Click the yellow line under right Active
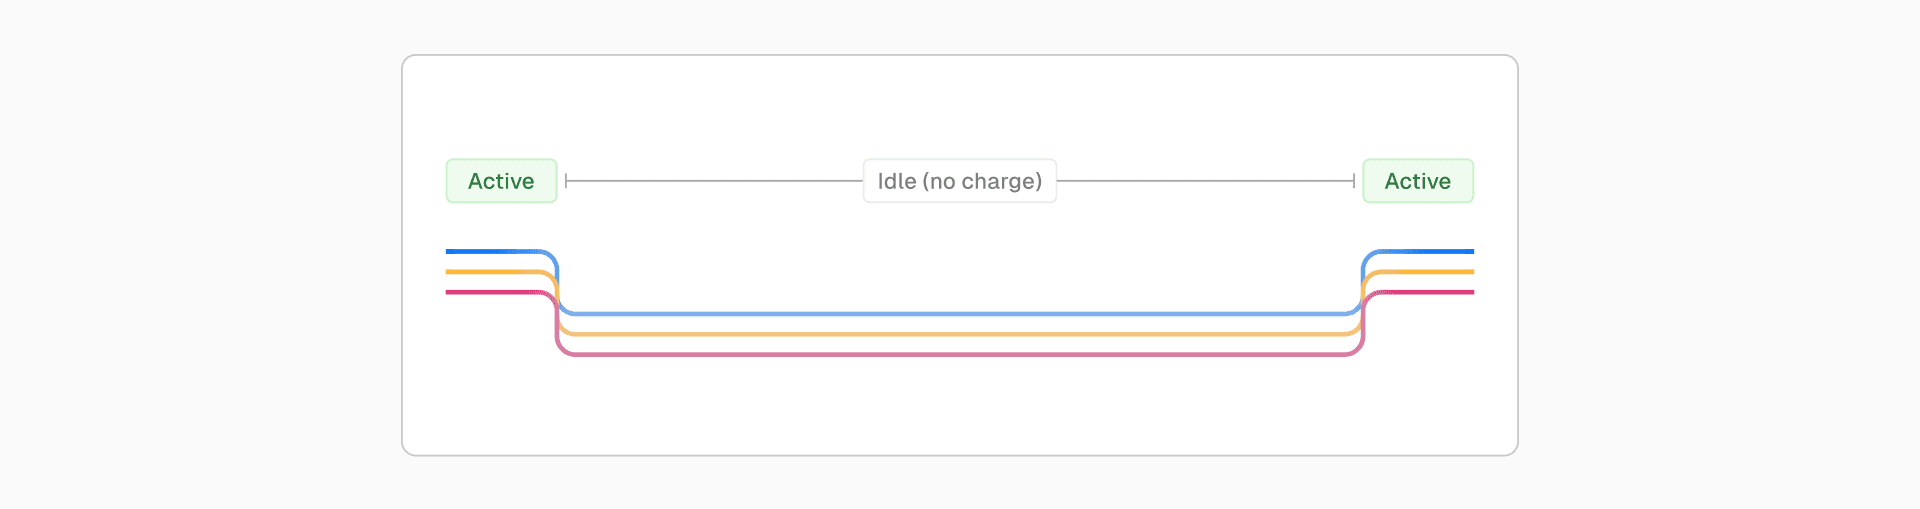 click(1430, 272)
